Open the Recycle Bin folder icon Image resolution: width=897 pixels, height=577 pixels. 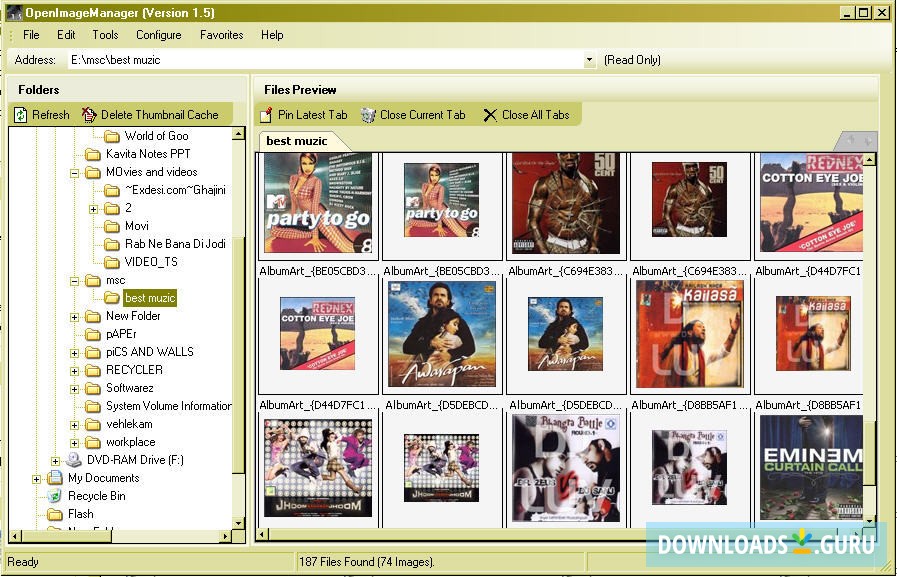[54, 496]
